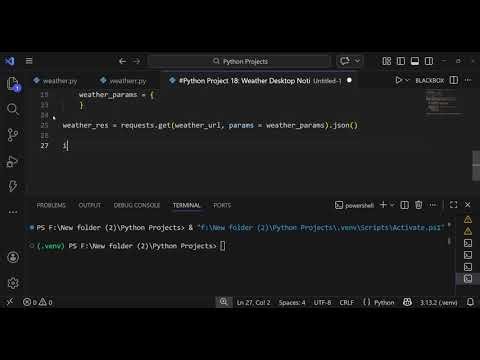Click the code minimap
480x360 pixels.
pos(443,103)
